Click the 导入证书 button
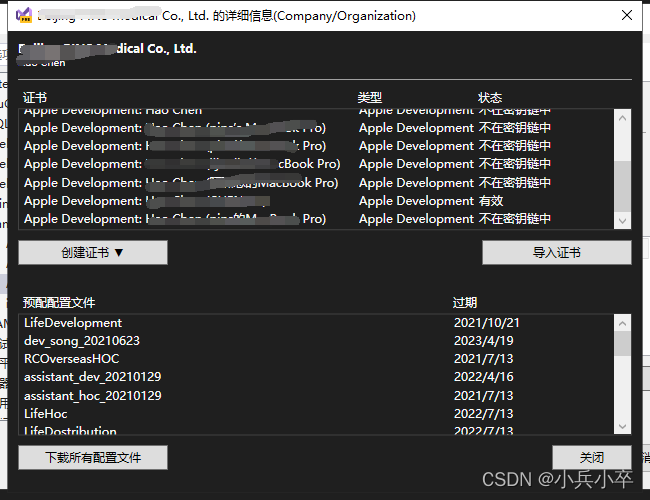Image resolution: width=650 pixels, height=500 pixels. click(x=557, y=252)
